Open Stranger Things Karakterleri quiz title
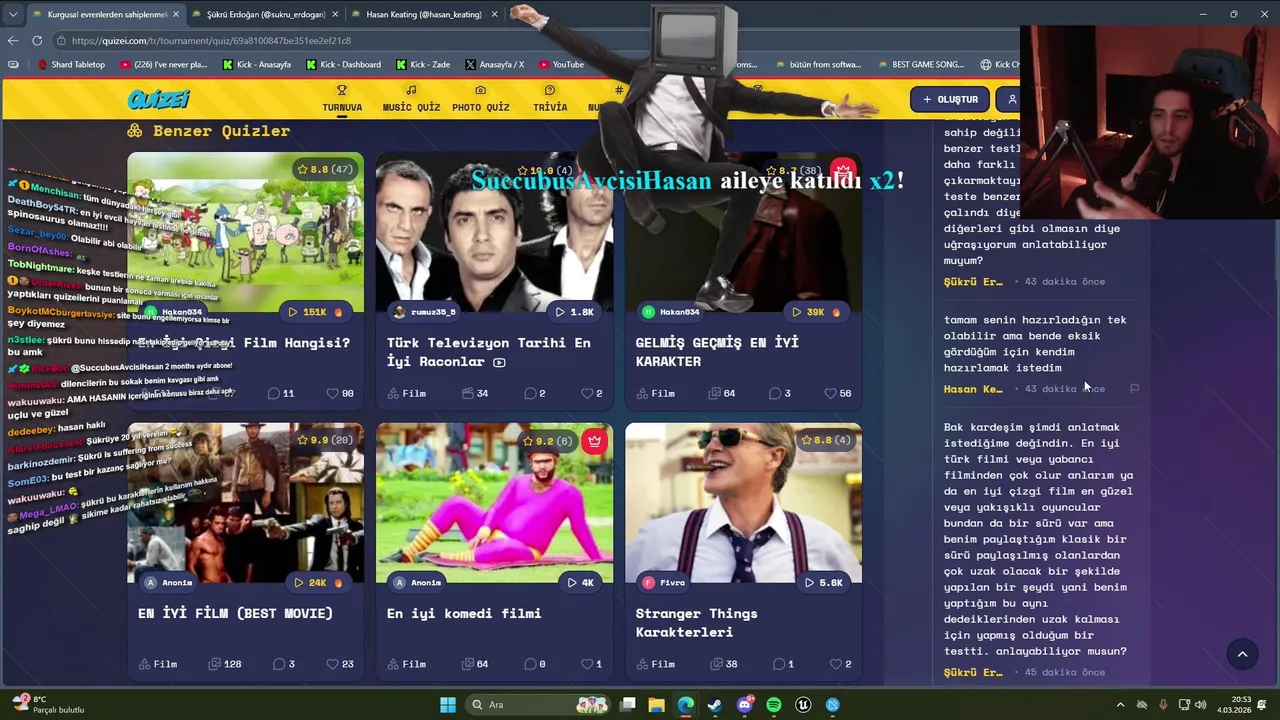 coord(697,622)
